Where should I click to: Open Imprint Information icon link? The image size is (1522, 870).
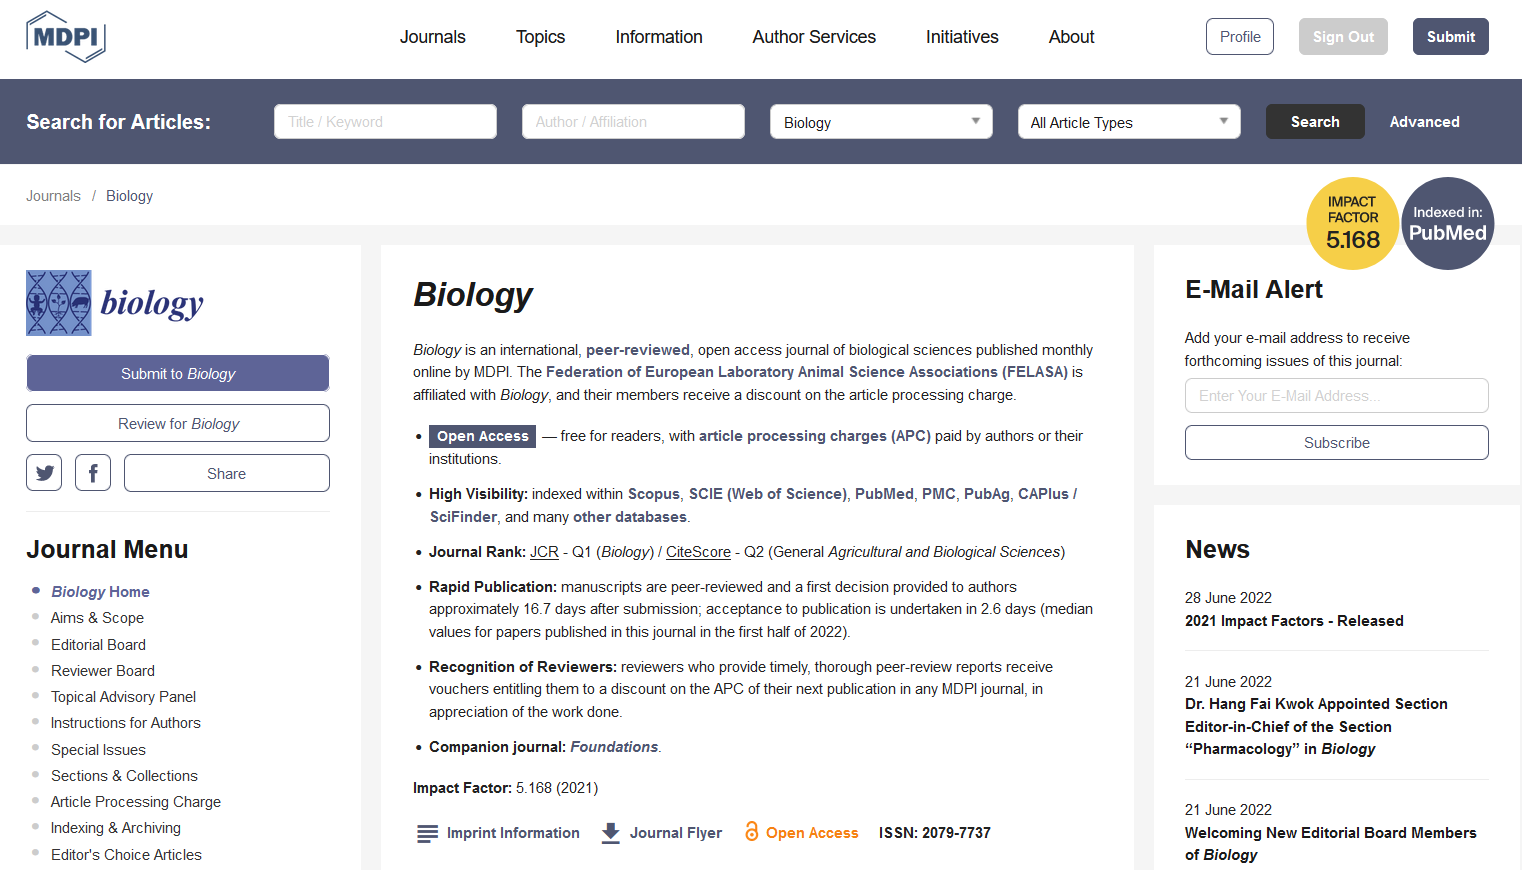427,833
